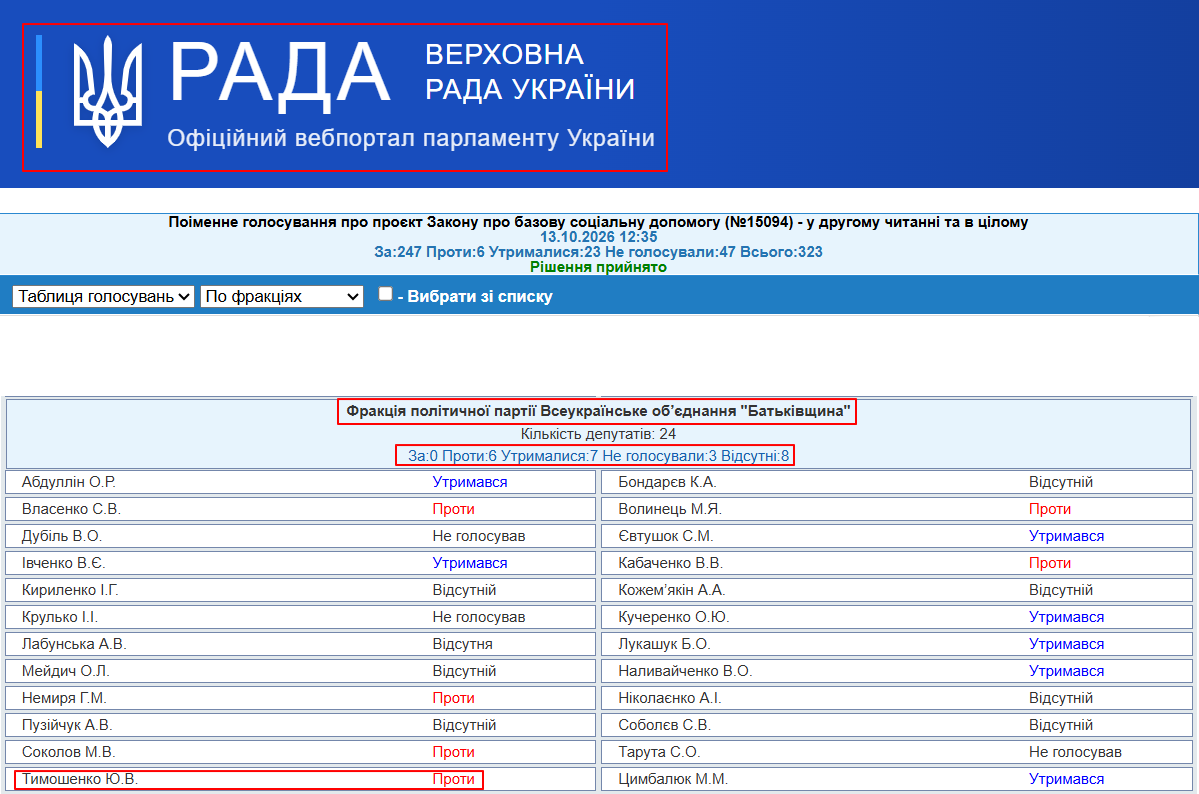Viewport: 1199px width, 794px height.
Task: Click the Ukrainian trident emblem logo
Action: [108, 92]
